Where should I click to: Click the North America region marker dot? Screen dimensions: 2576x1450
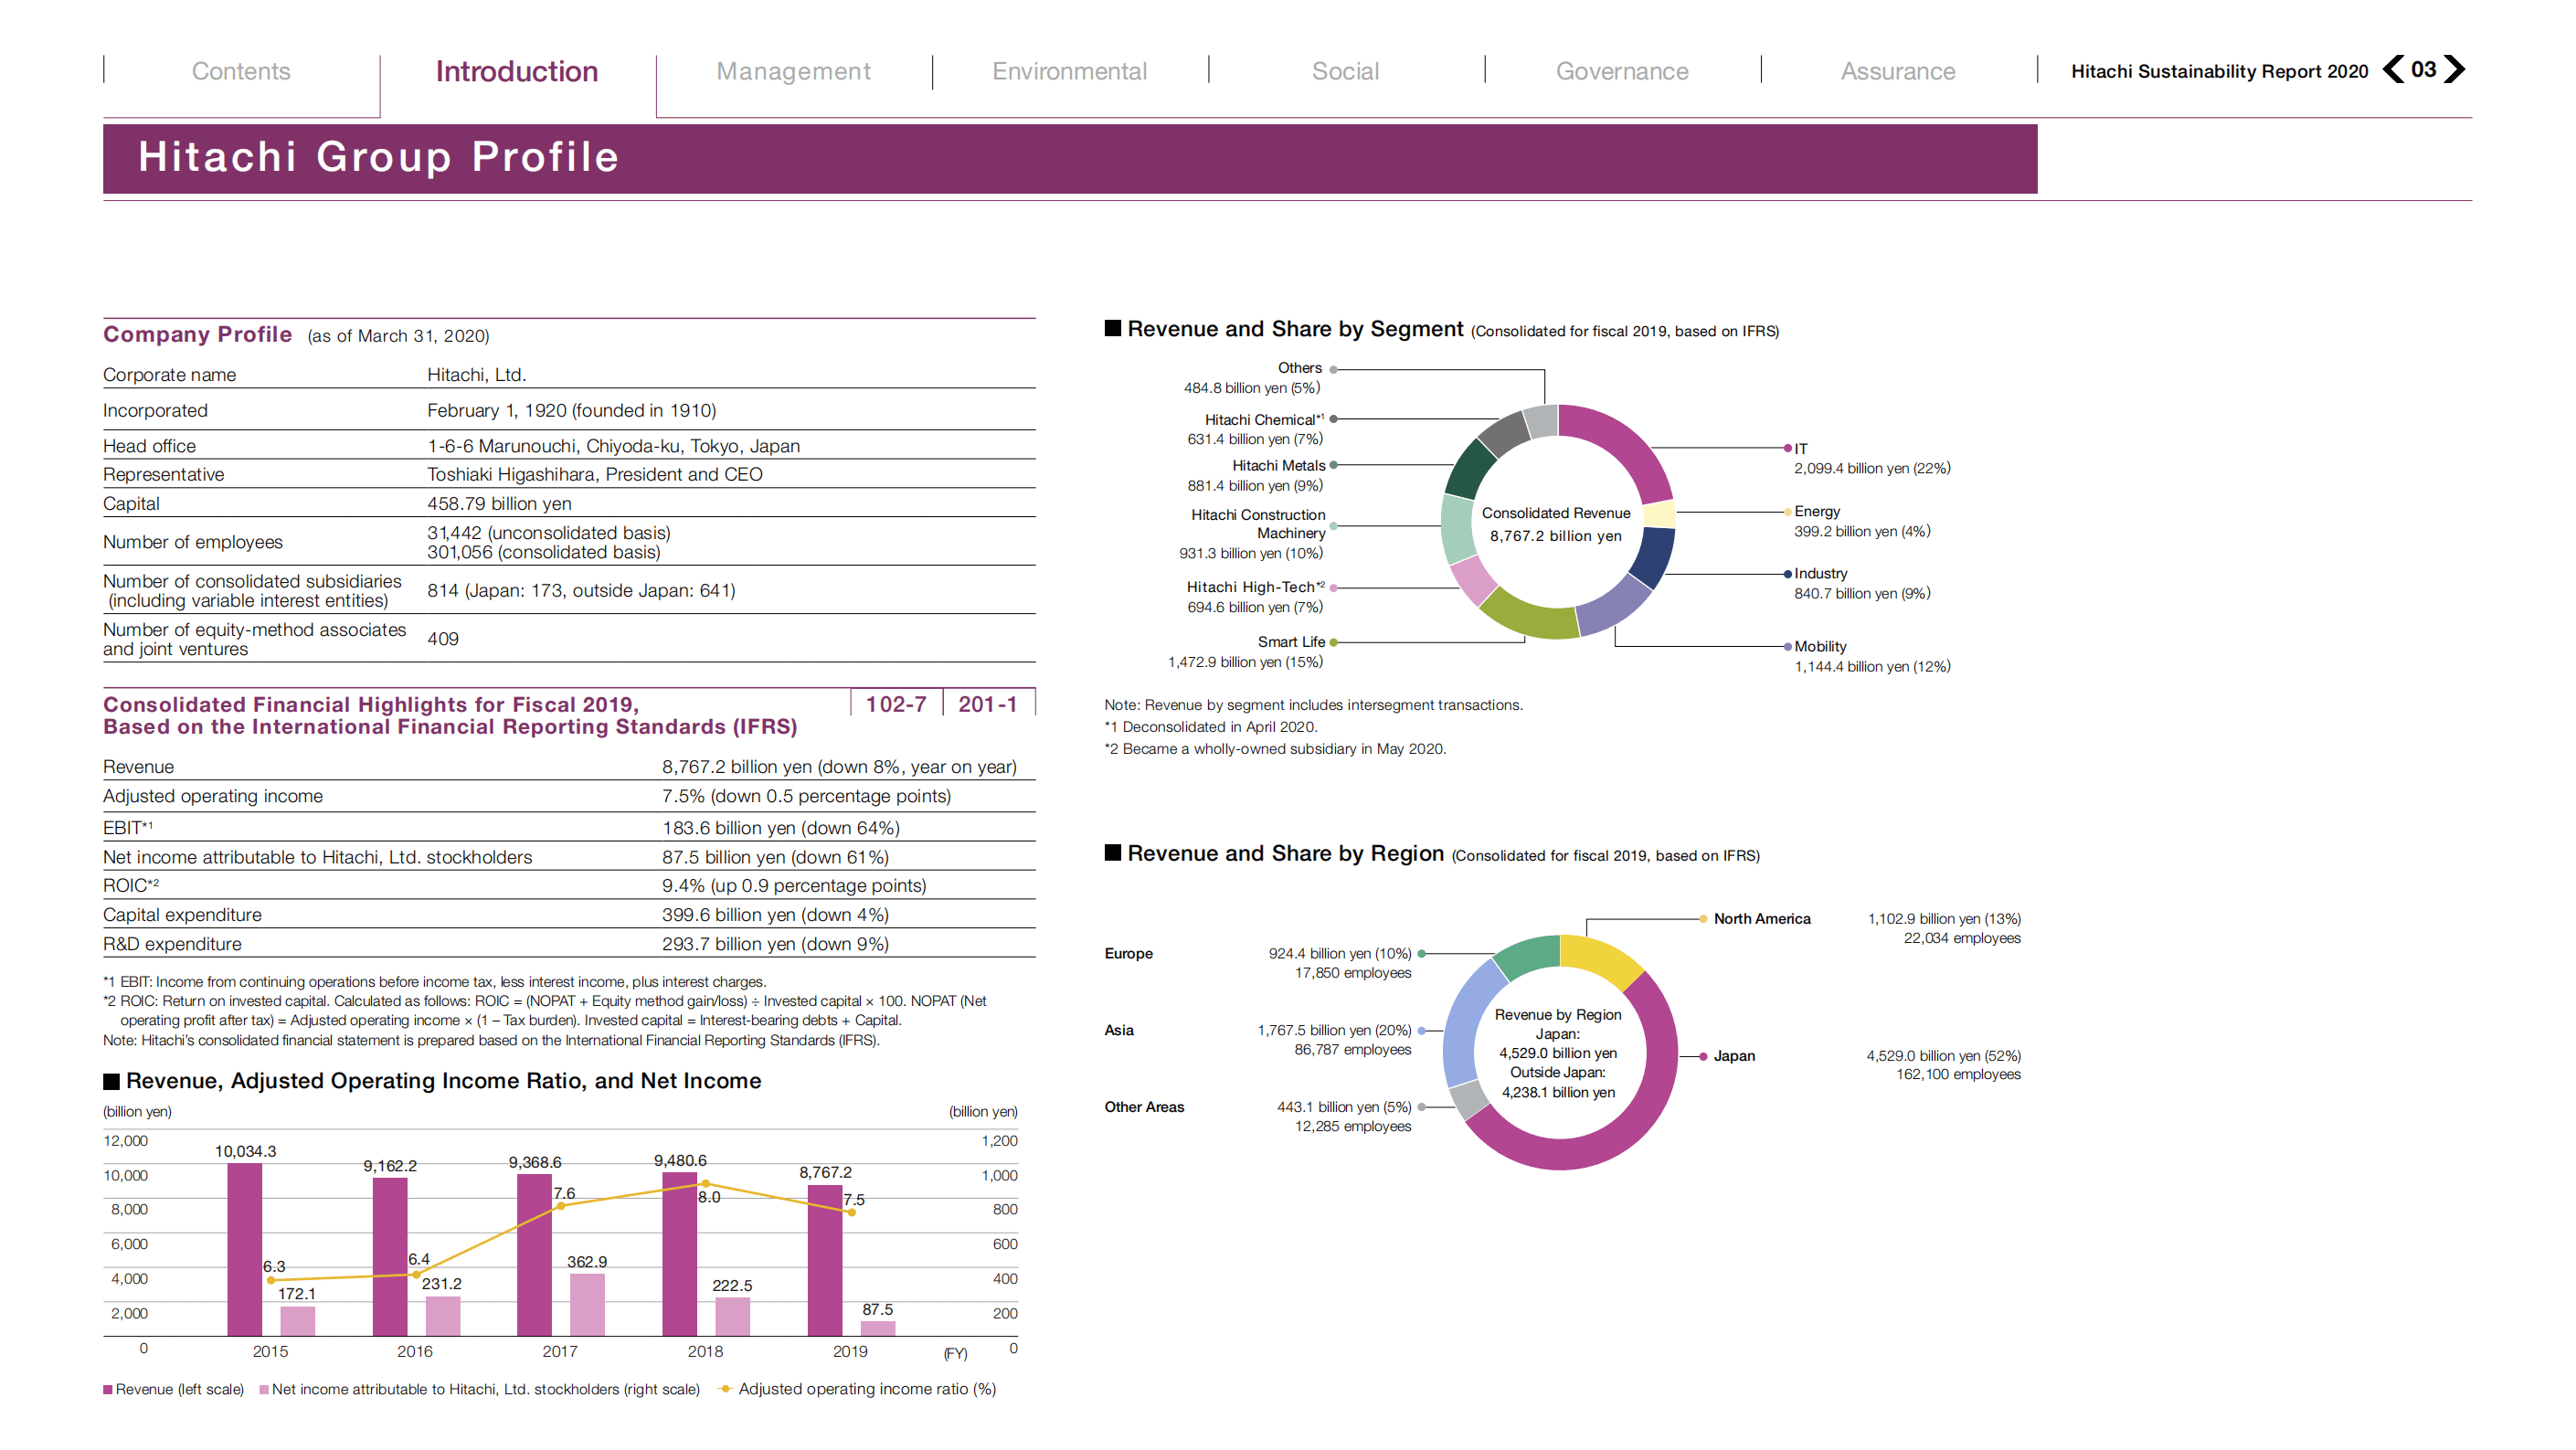pos(1703,919)
